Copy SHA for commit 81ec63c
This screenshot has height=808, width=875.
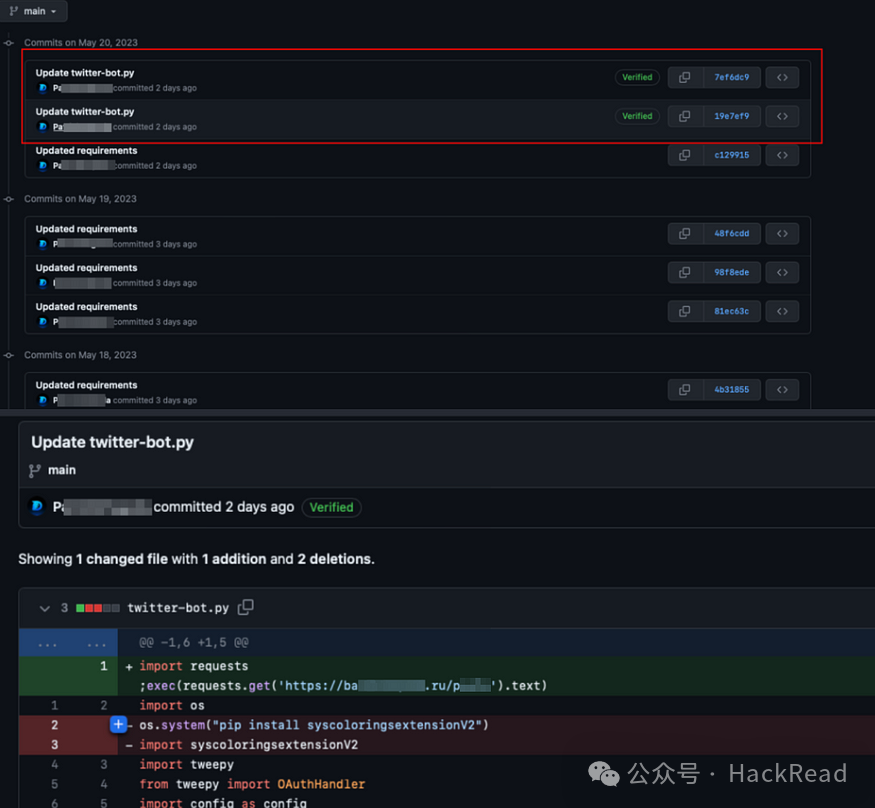click(685, 311)
